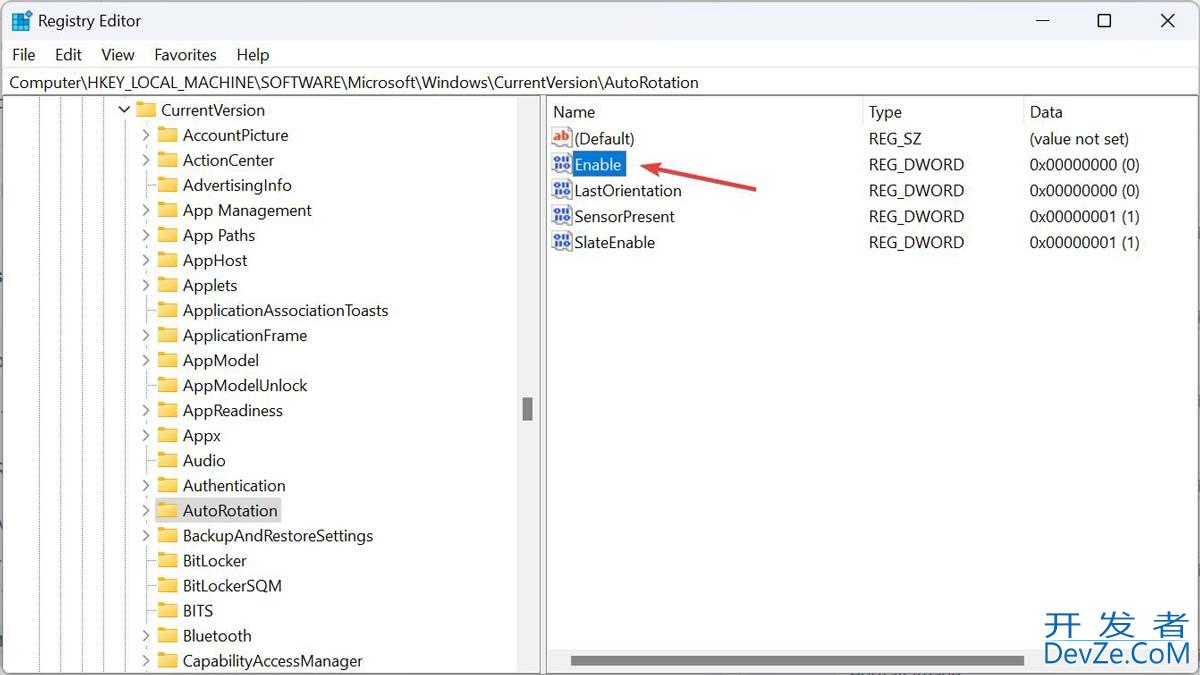Image resolution: width=1200 pixels, height=675 pixels.
Task: Expand the CapabilityAccessManager key
Action: 145,660
